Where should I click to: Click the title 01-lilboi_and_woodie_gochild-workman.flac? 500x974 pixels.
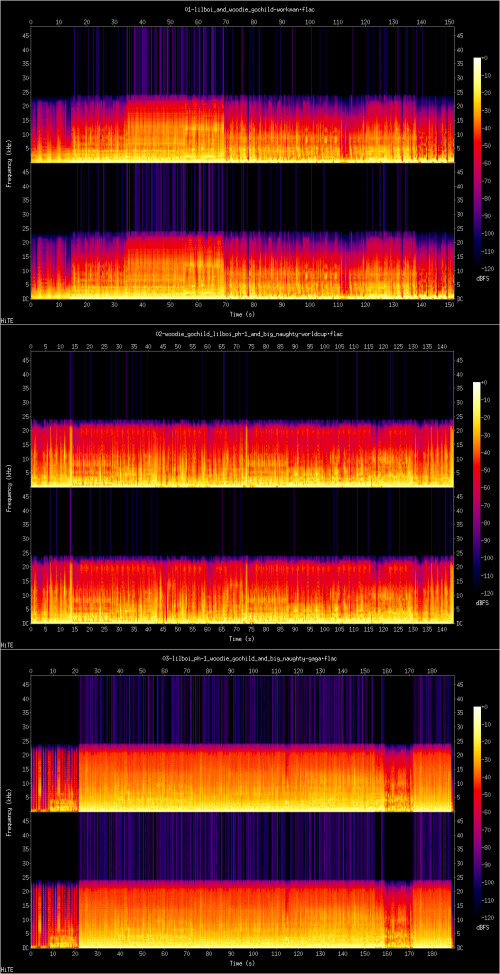click(x=249, y=10)
